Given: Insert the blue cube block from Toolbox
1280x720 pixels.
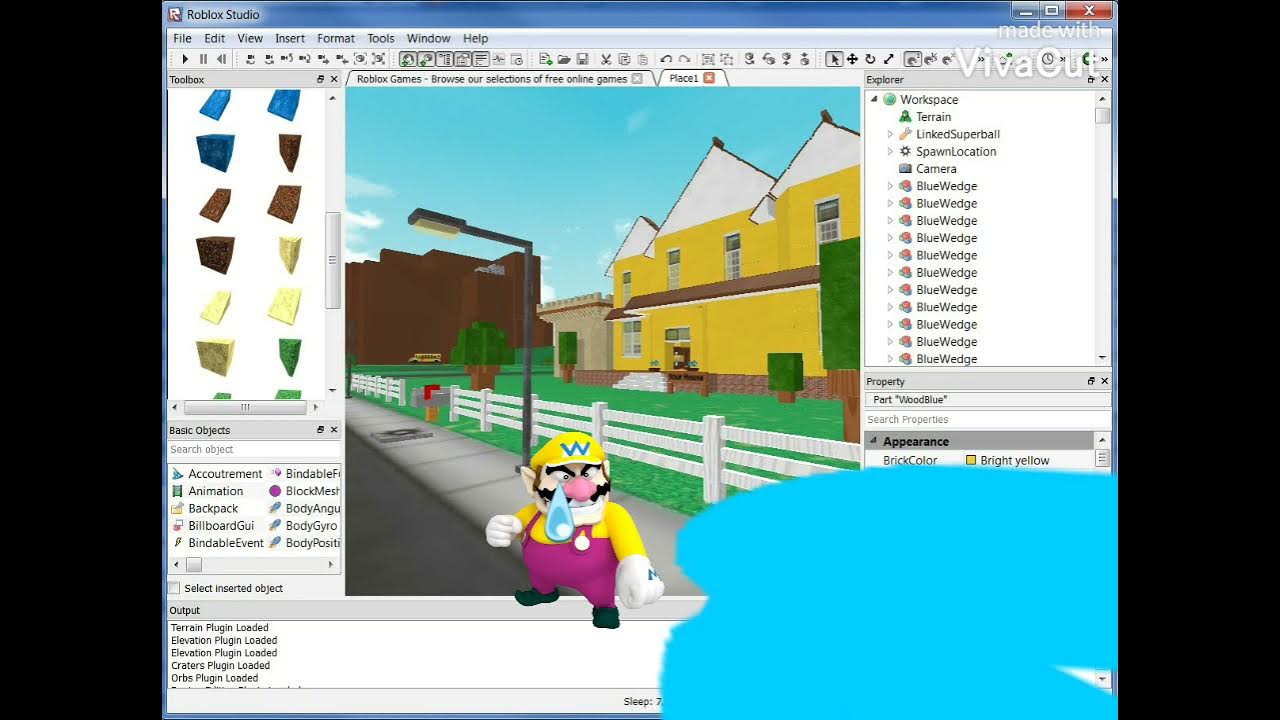Looking at the screenshot, I should [215, 152].
